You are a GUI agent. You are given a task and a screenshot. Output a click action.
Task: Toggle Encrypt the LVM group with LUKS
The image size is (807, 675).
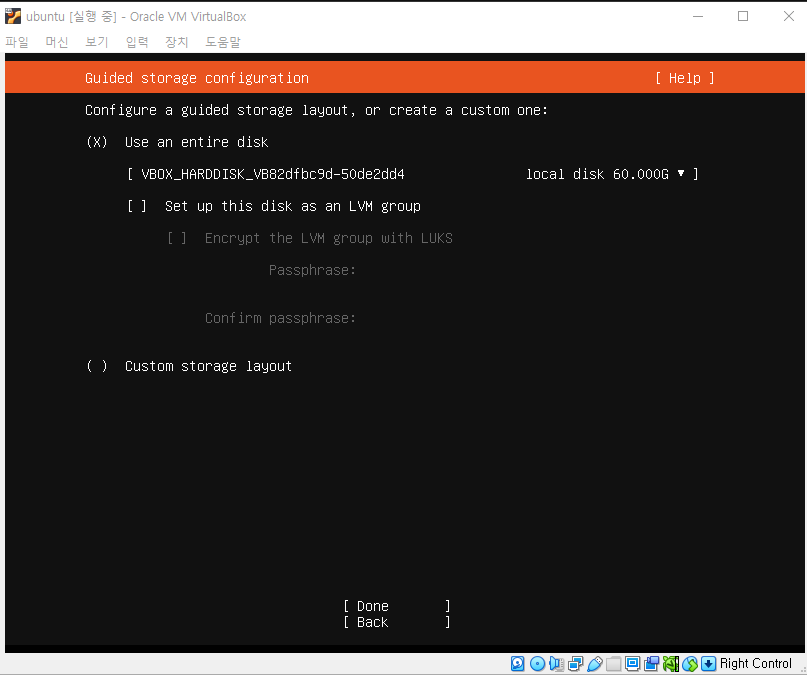[310, 238]
